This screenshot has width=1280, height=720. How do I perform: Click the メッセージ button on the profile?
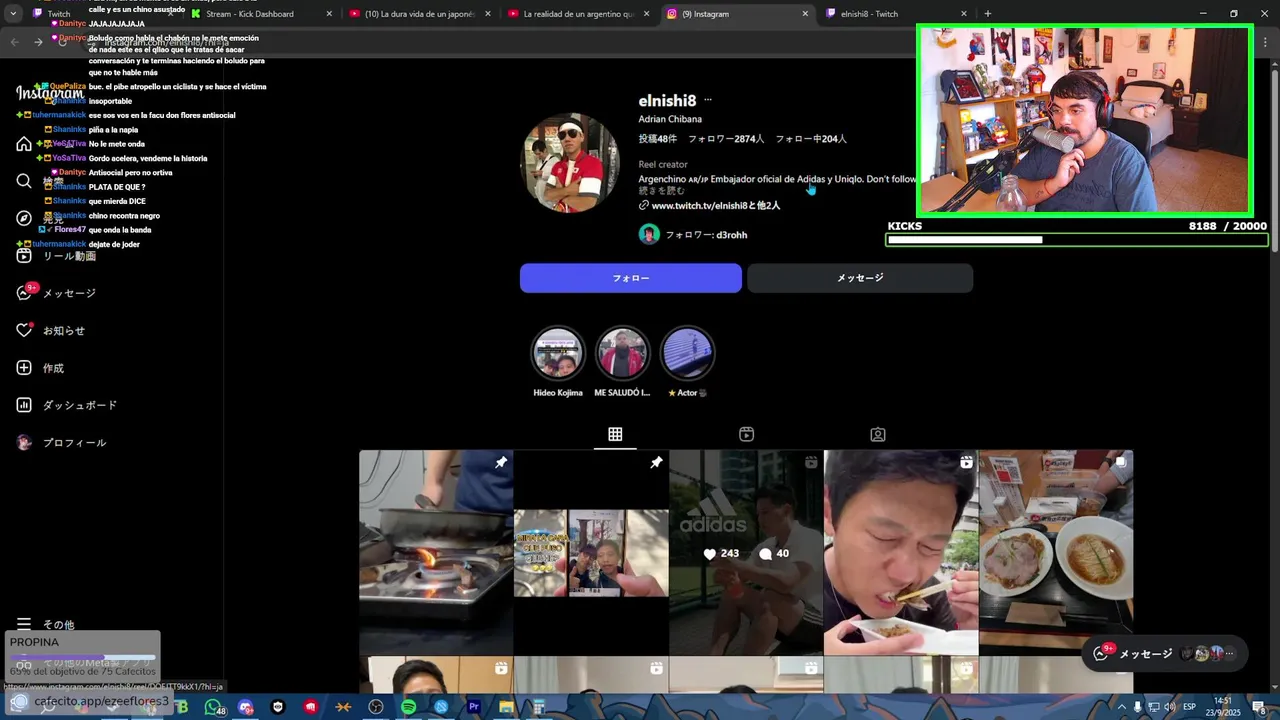tap(860, 278)
